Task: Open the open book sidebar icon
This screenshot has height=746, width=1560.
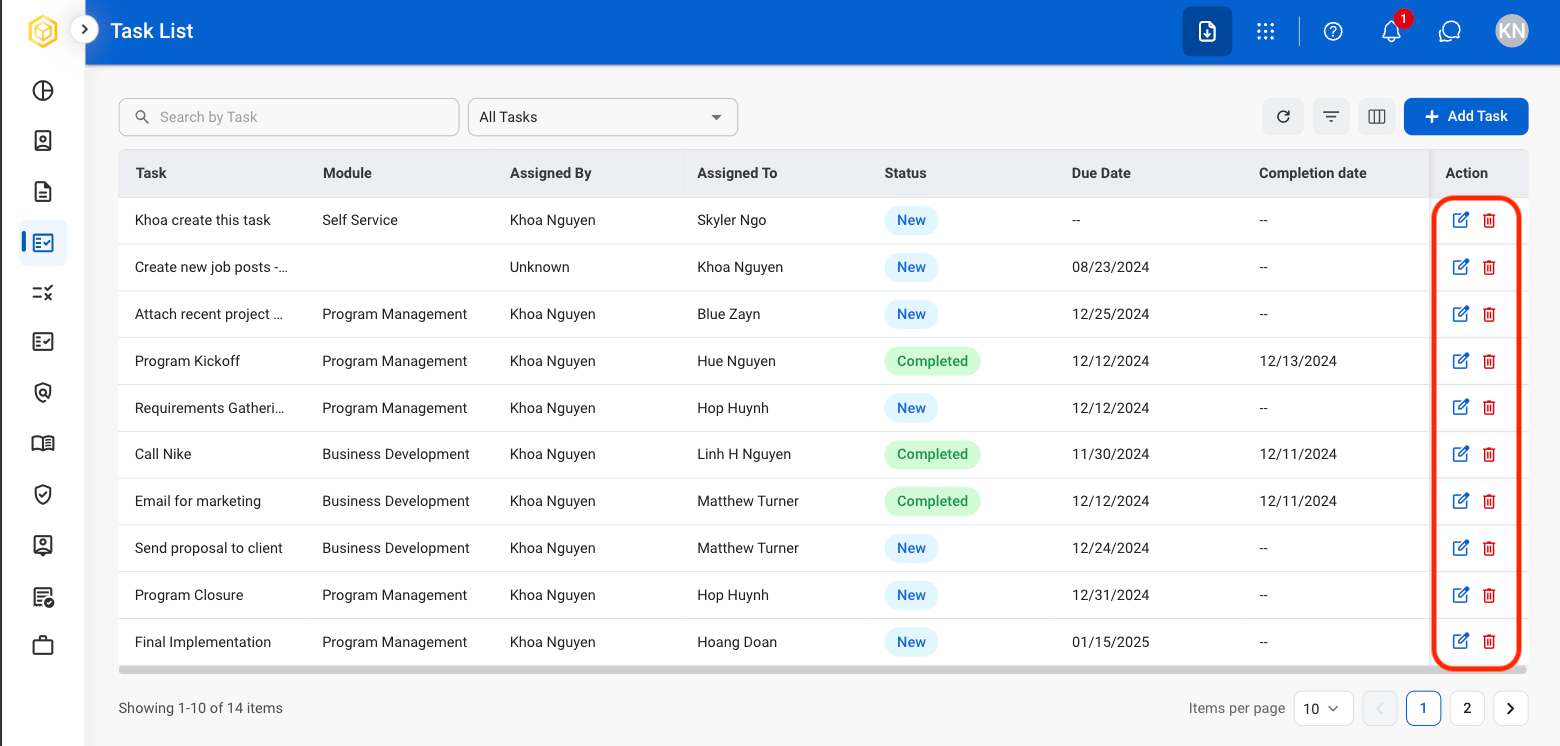Action: coord(43,443)
